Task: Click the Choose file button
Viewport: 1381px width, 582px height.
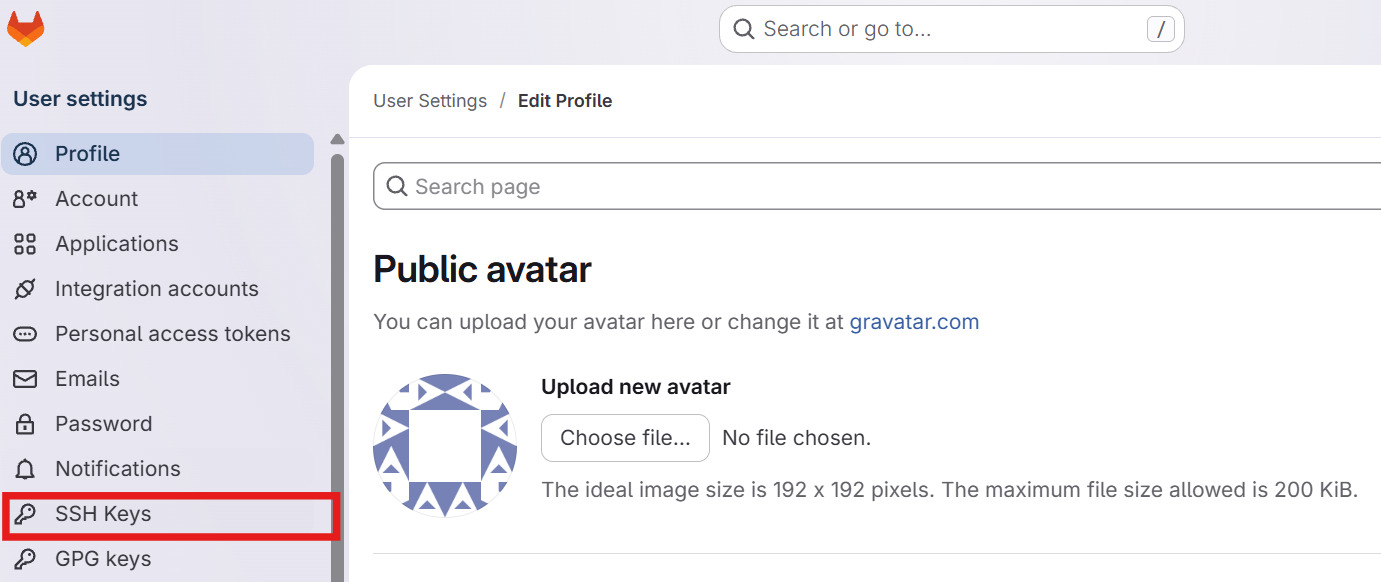Action: pos(625,437)
